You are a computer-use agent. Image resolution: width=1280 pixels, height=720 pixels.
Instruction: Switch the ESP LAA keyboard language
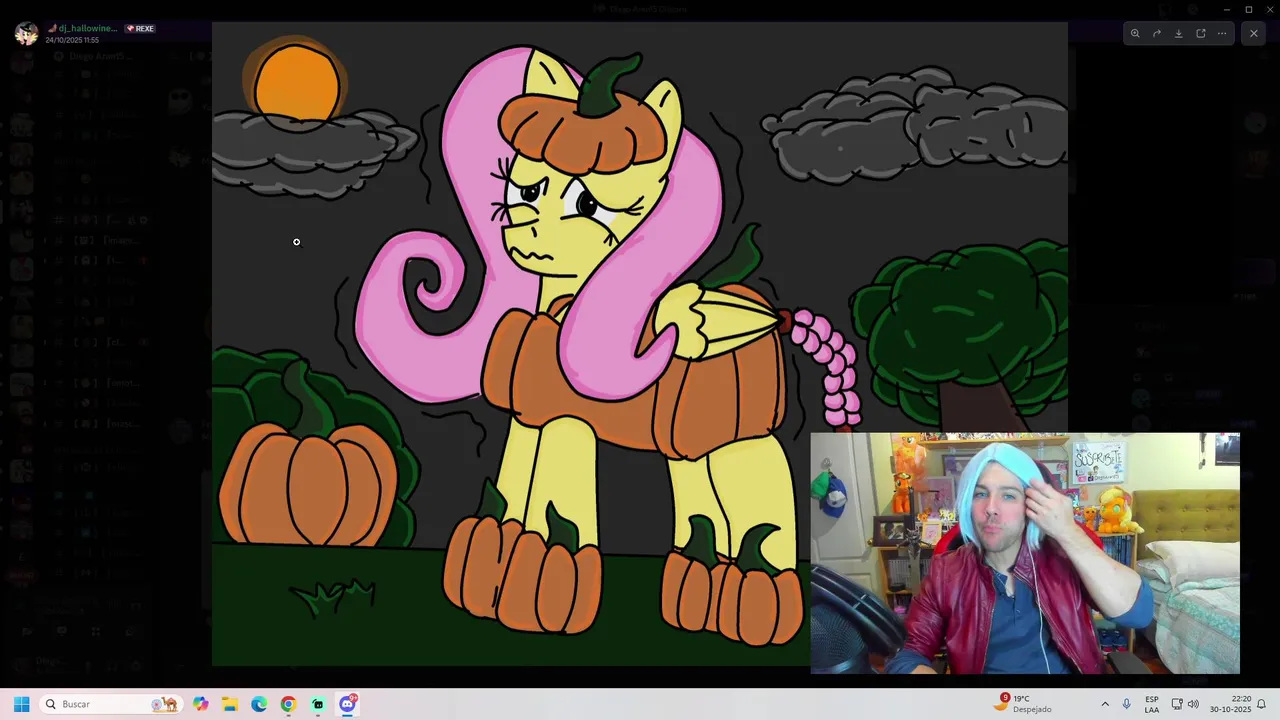(x=1152, y=704)
